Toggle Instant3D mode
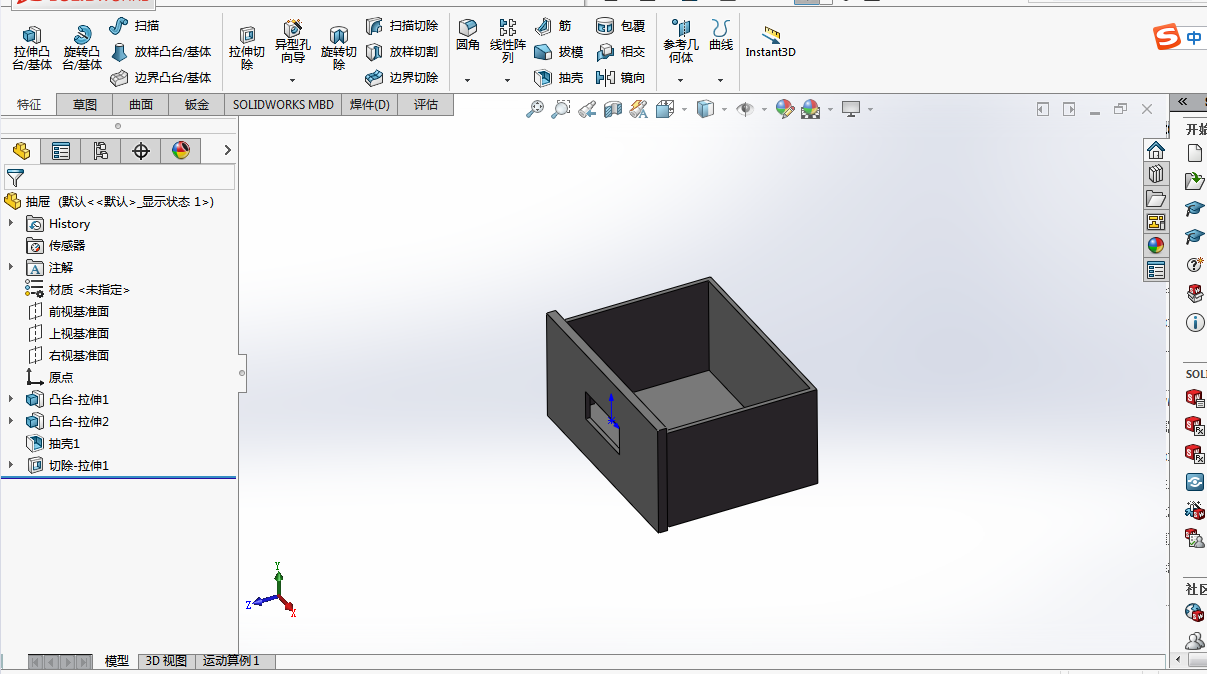This screenshot has height=674, width=1207. point(770,42)
